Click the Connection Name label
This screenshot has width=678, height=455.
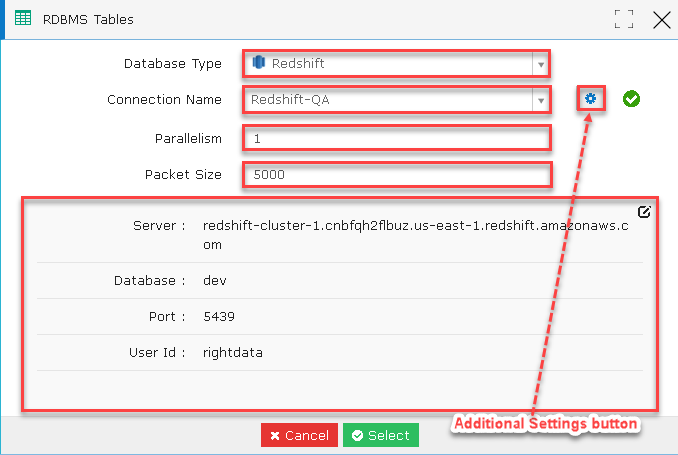164,100
